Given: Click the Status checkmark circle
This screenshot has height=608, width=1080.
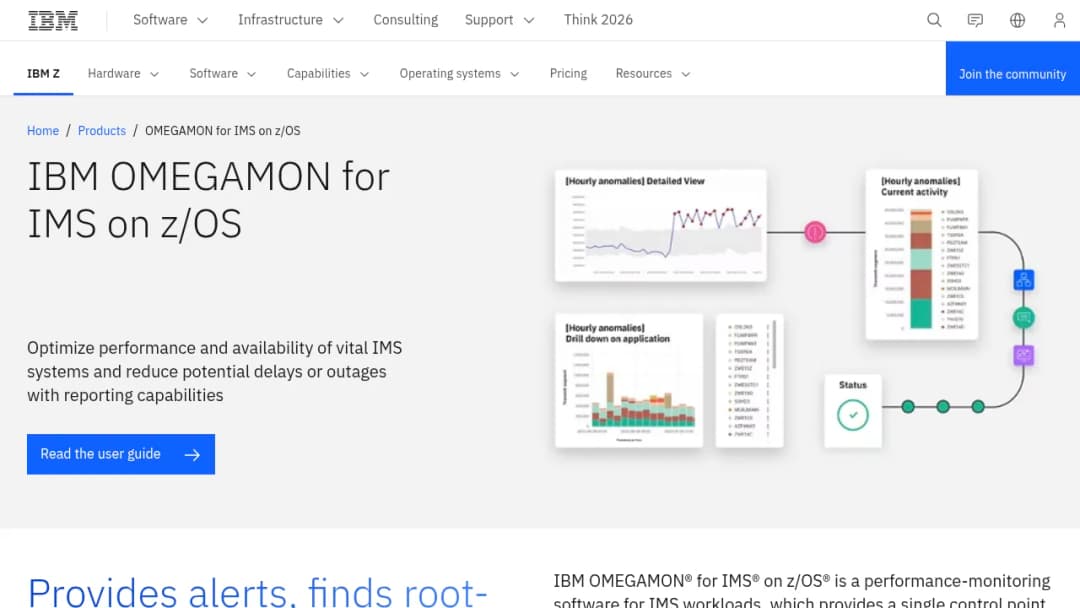Looking at the screenshot, I should [853, 415].
